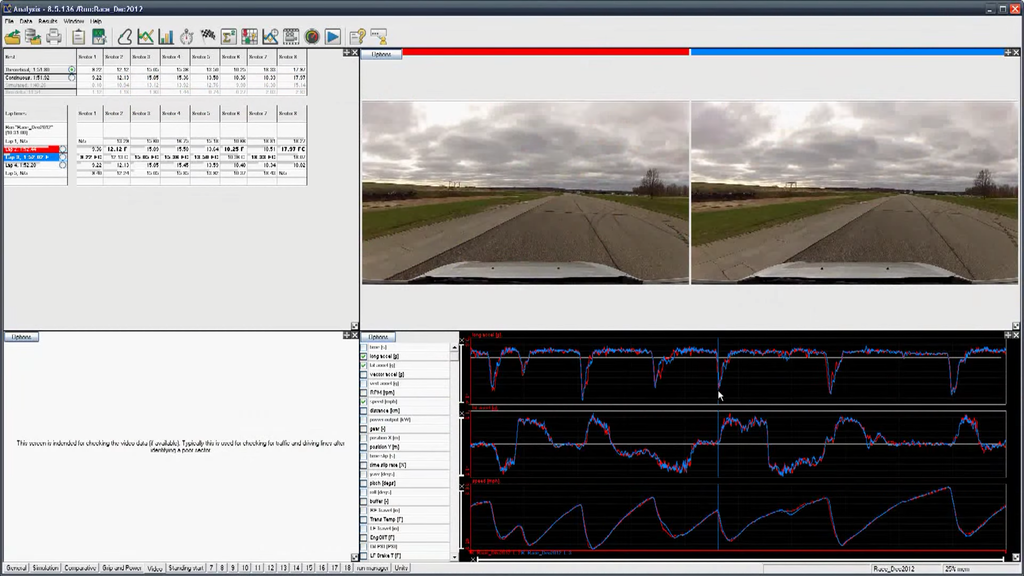
Task: Click the right blue-lap video frame
Action: 856,192
